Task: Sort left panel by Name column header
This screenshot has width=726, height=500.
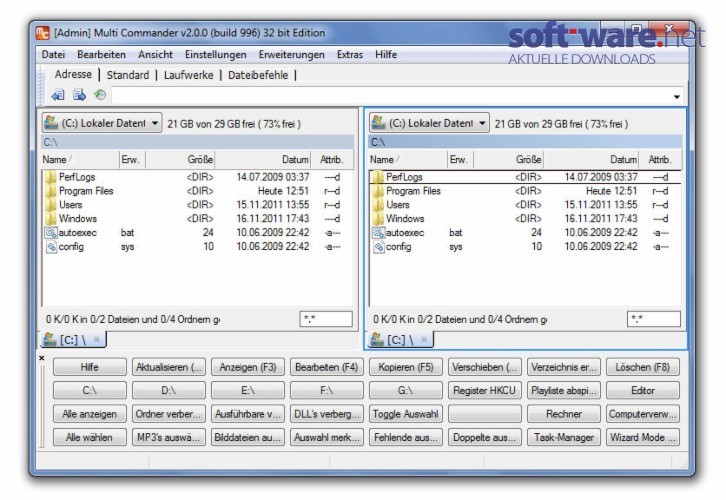Action: 80,160
